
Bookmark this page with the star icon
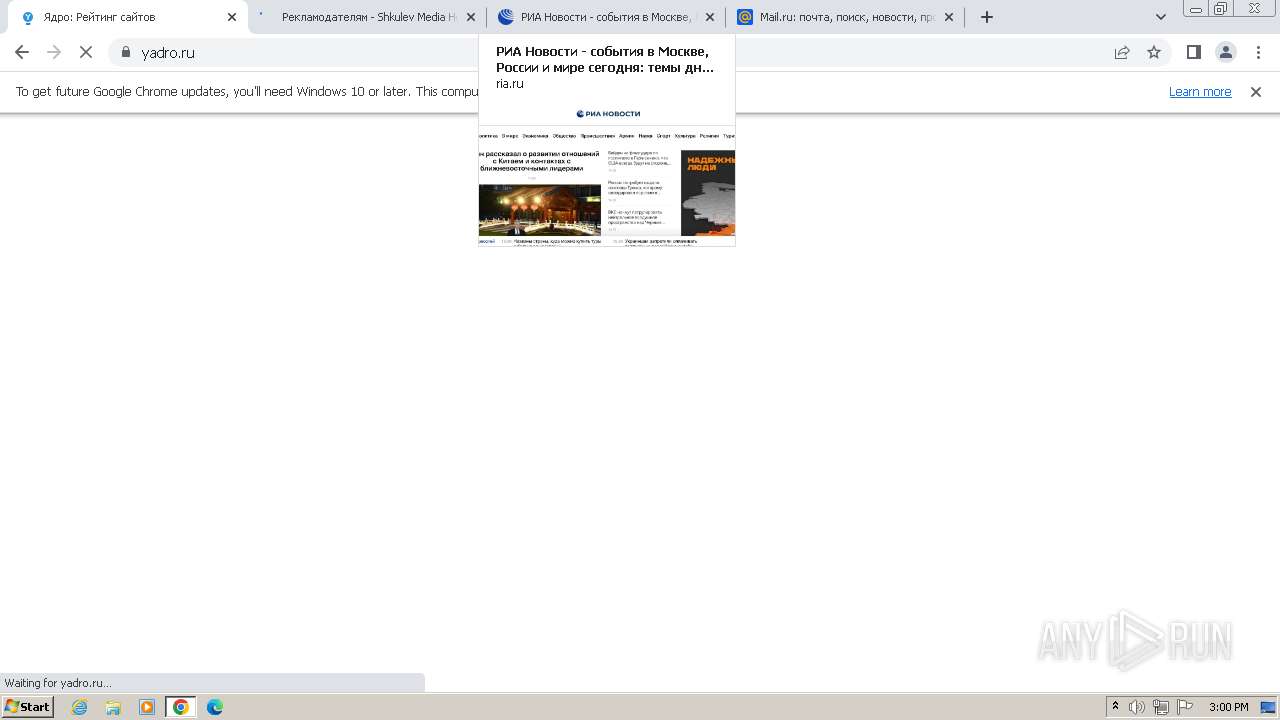(1154, 52)
